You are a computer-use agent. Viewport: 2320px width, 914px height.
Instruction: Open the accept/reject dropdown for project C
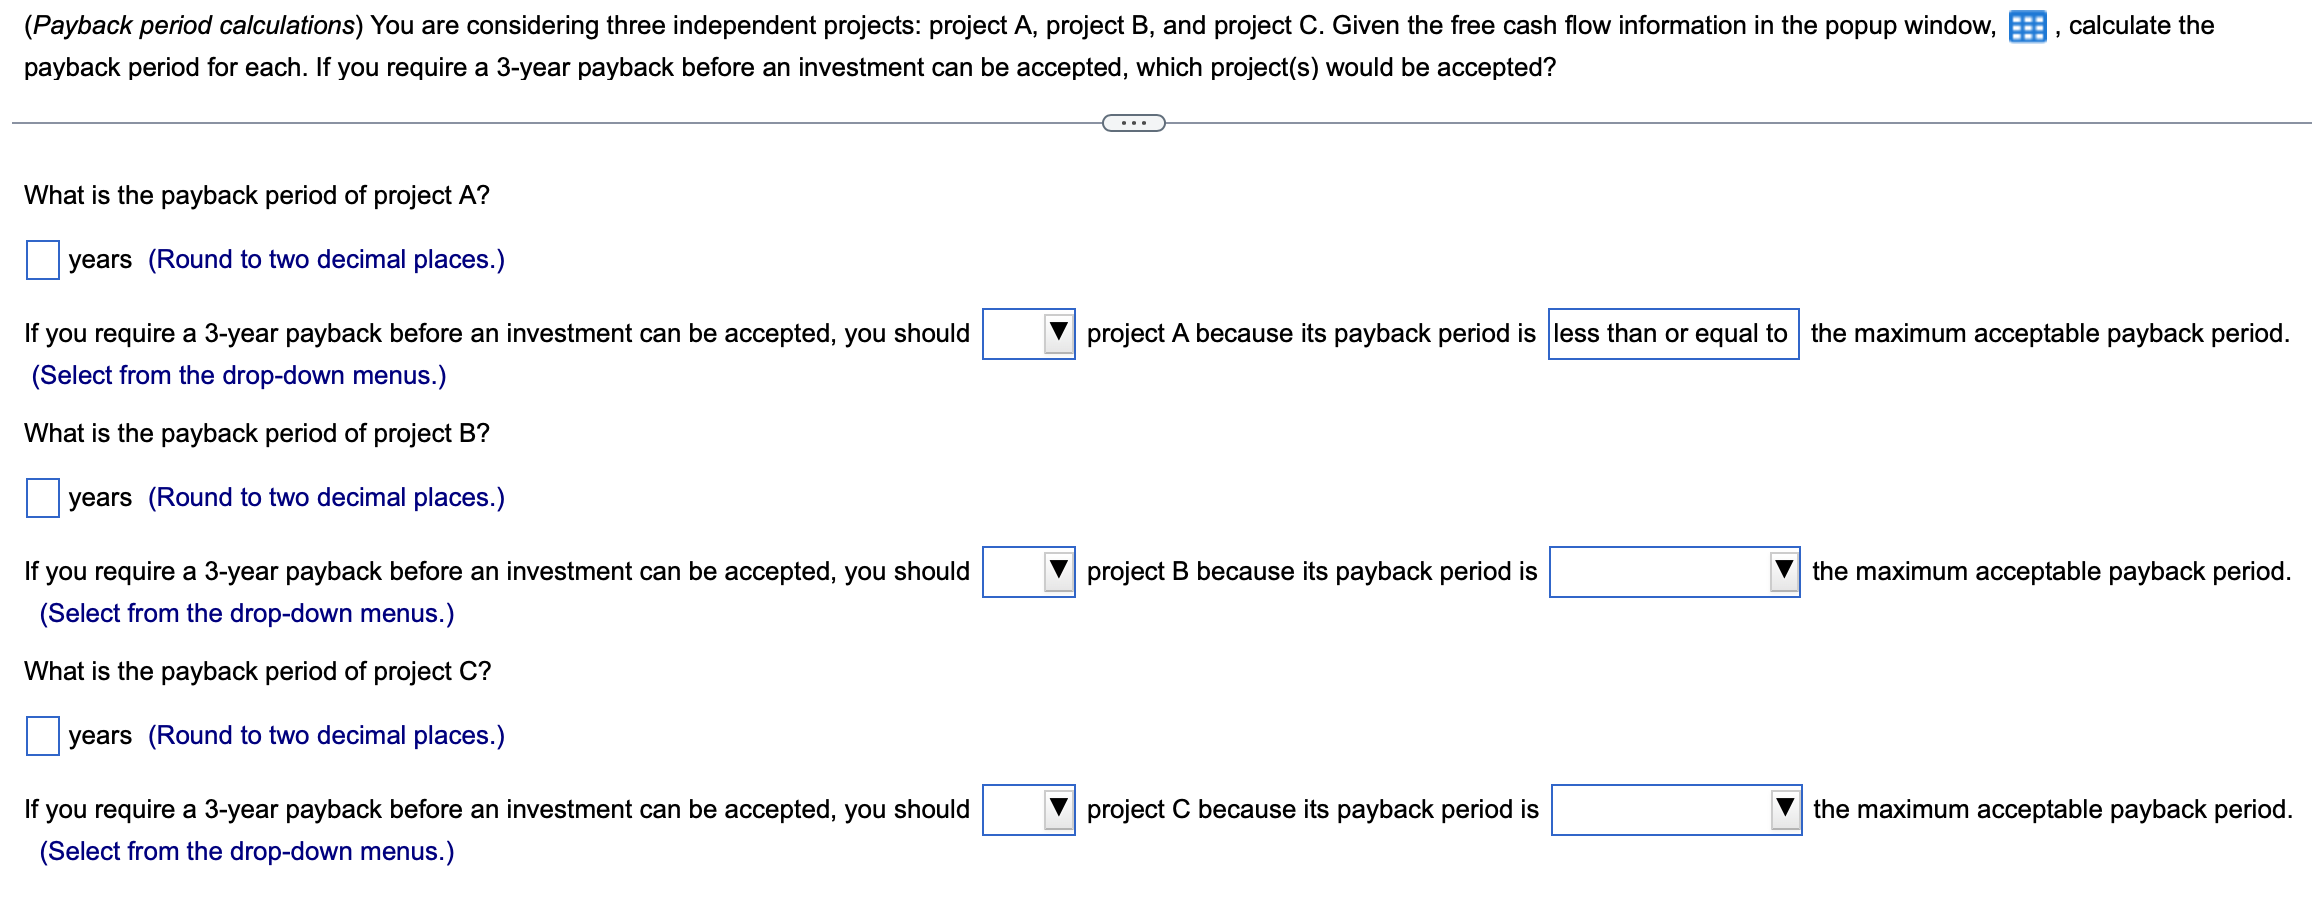pyautogui.click(x=1028, y=809)
